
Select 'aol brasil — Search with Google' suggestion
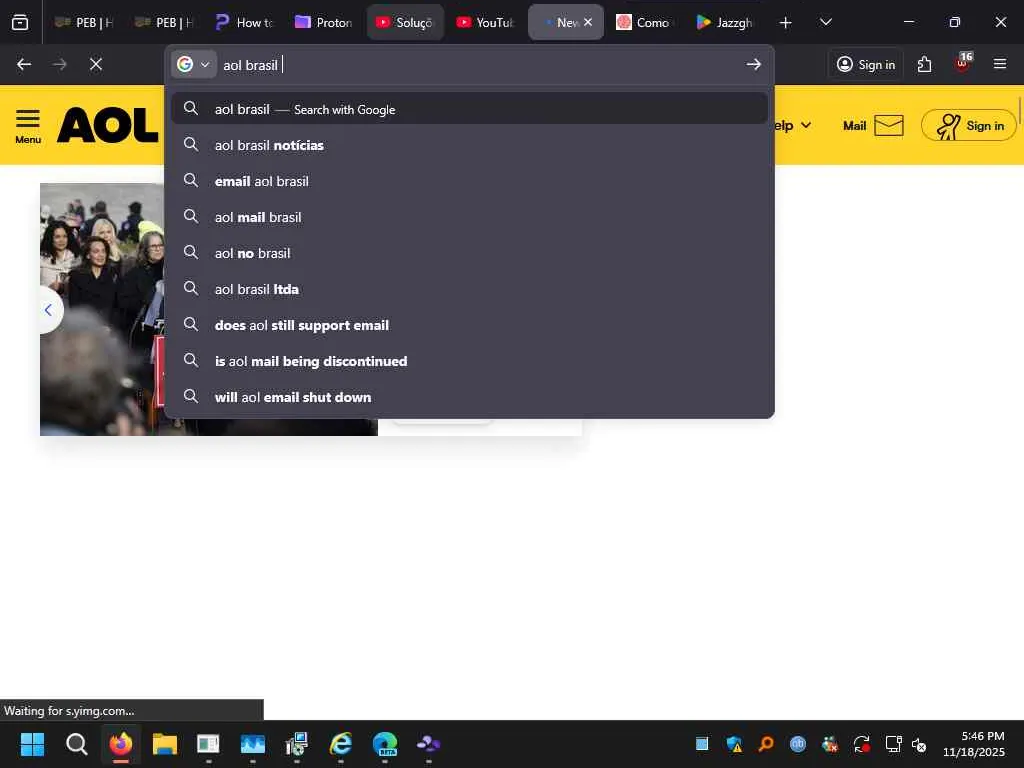coord(469,109)
